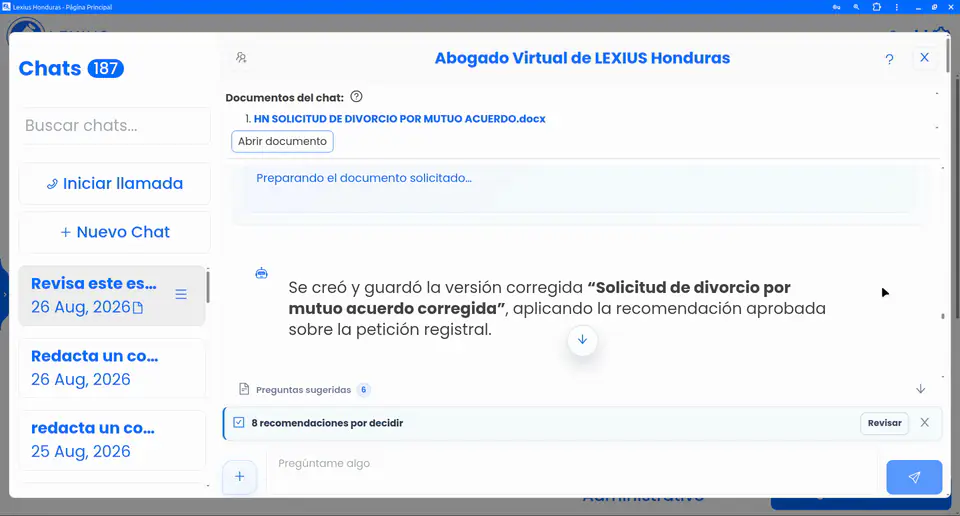This screenshot has height=516, width=960.
Task: Click the plus attach button beside input
Action: click(x=239, y=477)
